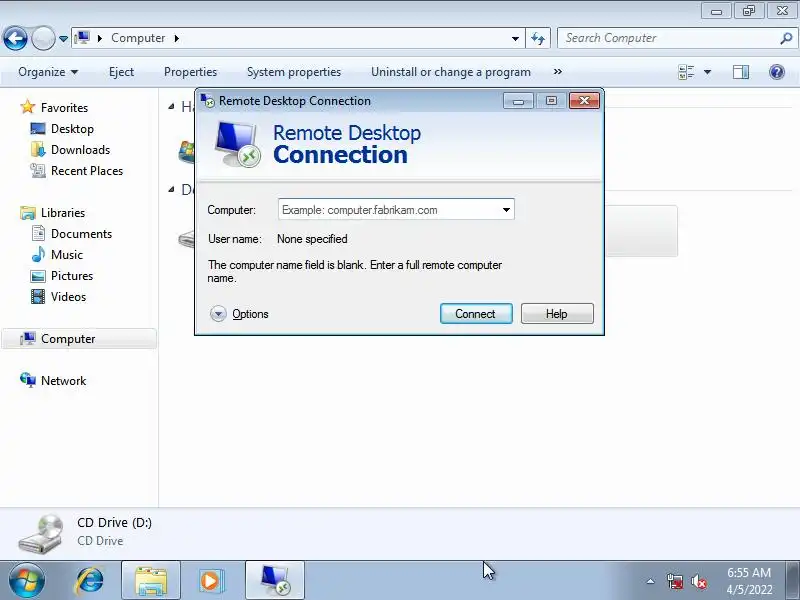The height and width of the screenshot is (600, 800).
Task: Open Recent Places in sidebar
Action: [x=87, y=170]
